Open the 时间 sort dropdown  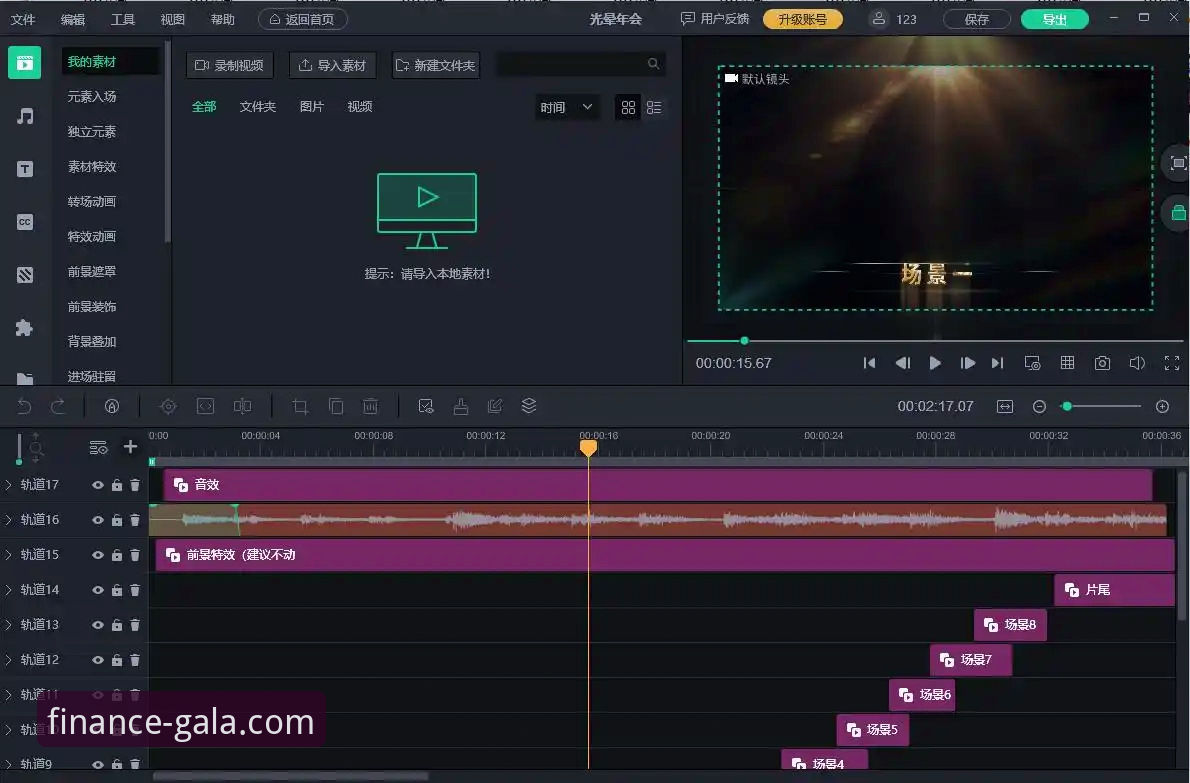tap(567, 108)
